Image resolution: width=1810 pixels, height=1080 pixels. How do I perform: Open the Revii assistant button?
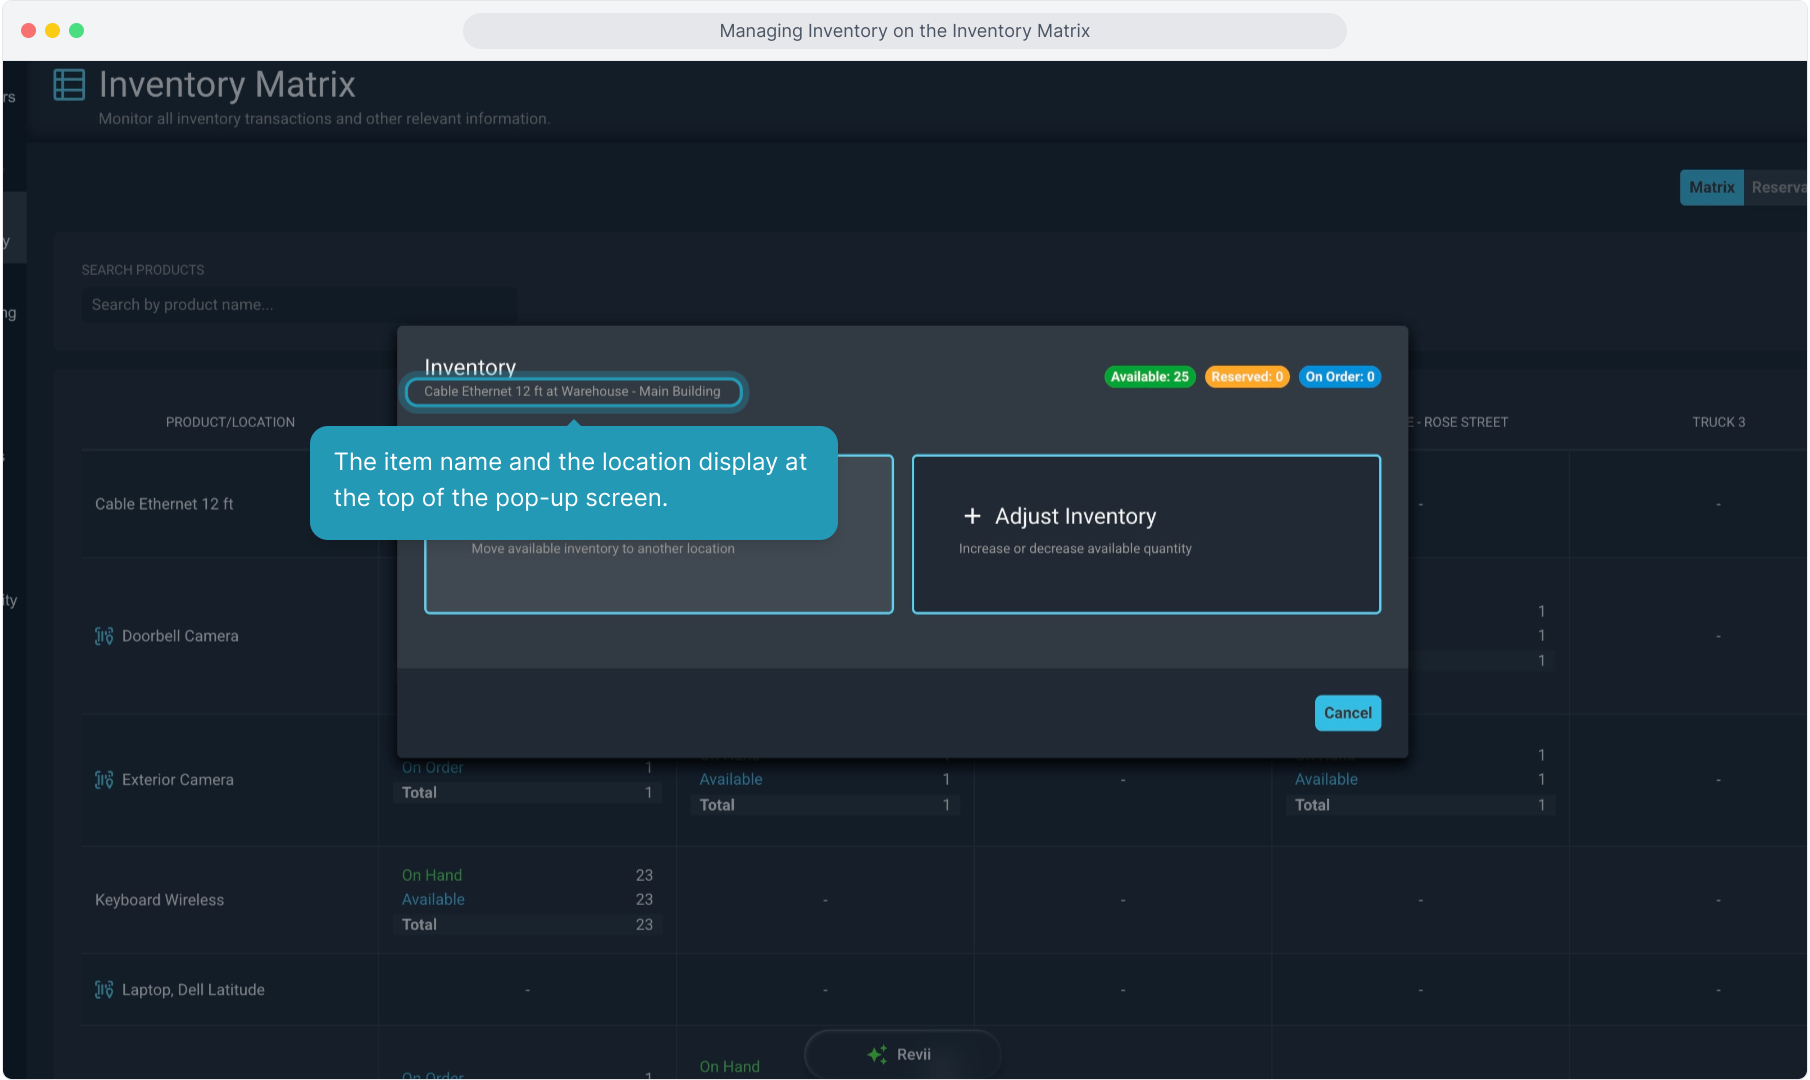pos(902,1054)
